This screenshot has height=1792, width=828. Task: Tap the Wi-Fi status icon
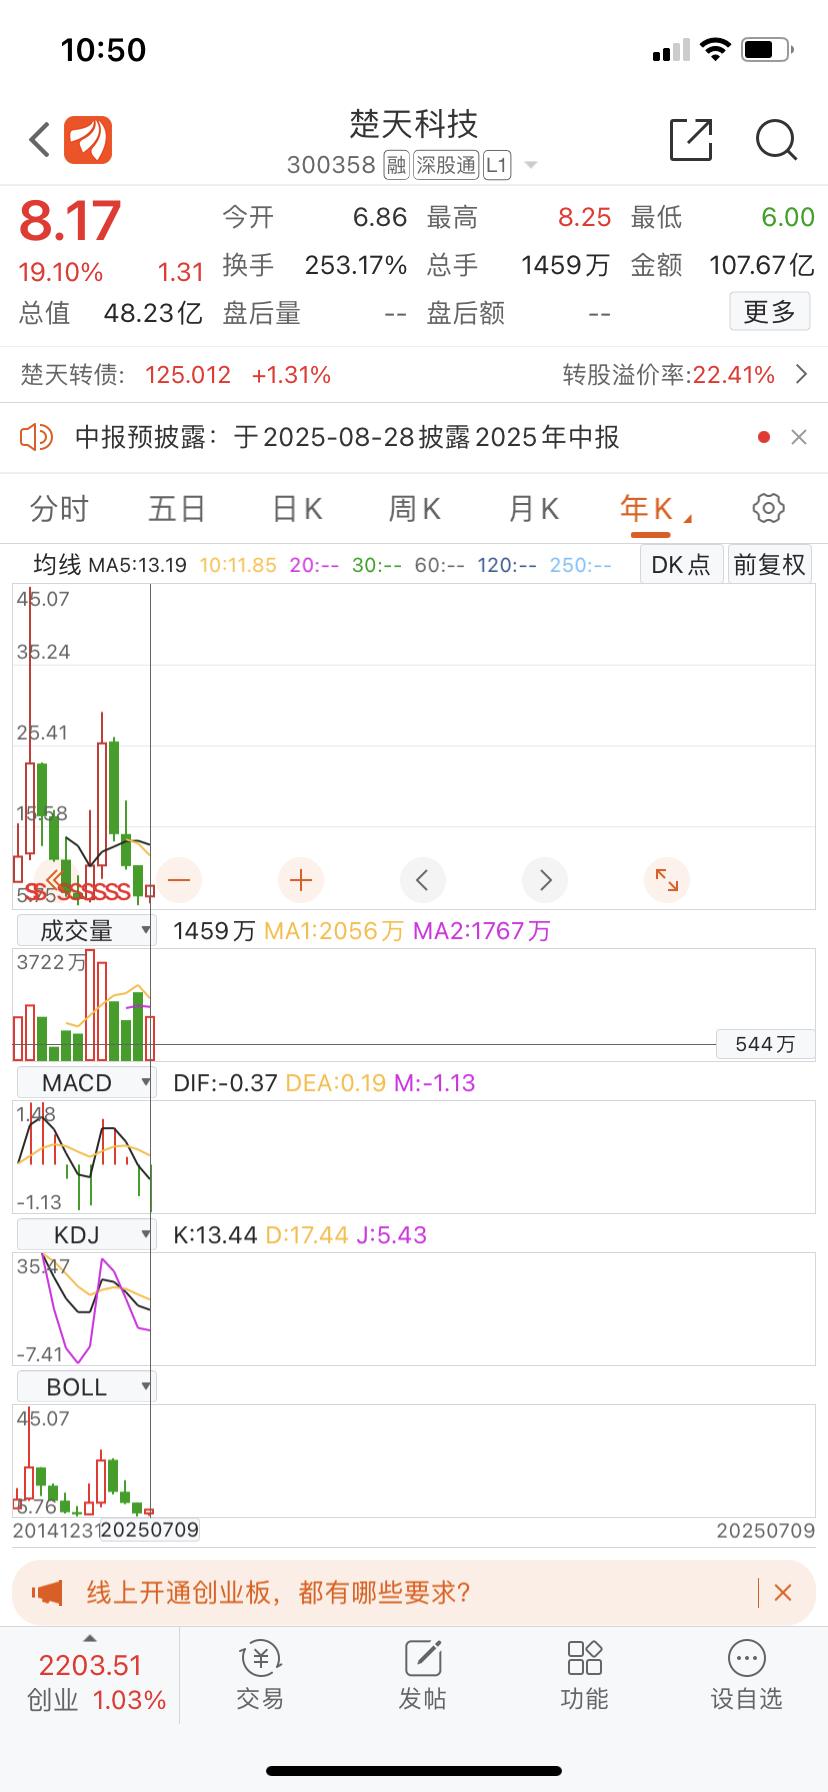point(715,49)
